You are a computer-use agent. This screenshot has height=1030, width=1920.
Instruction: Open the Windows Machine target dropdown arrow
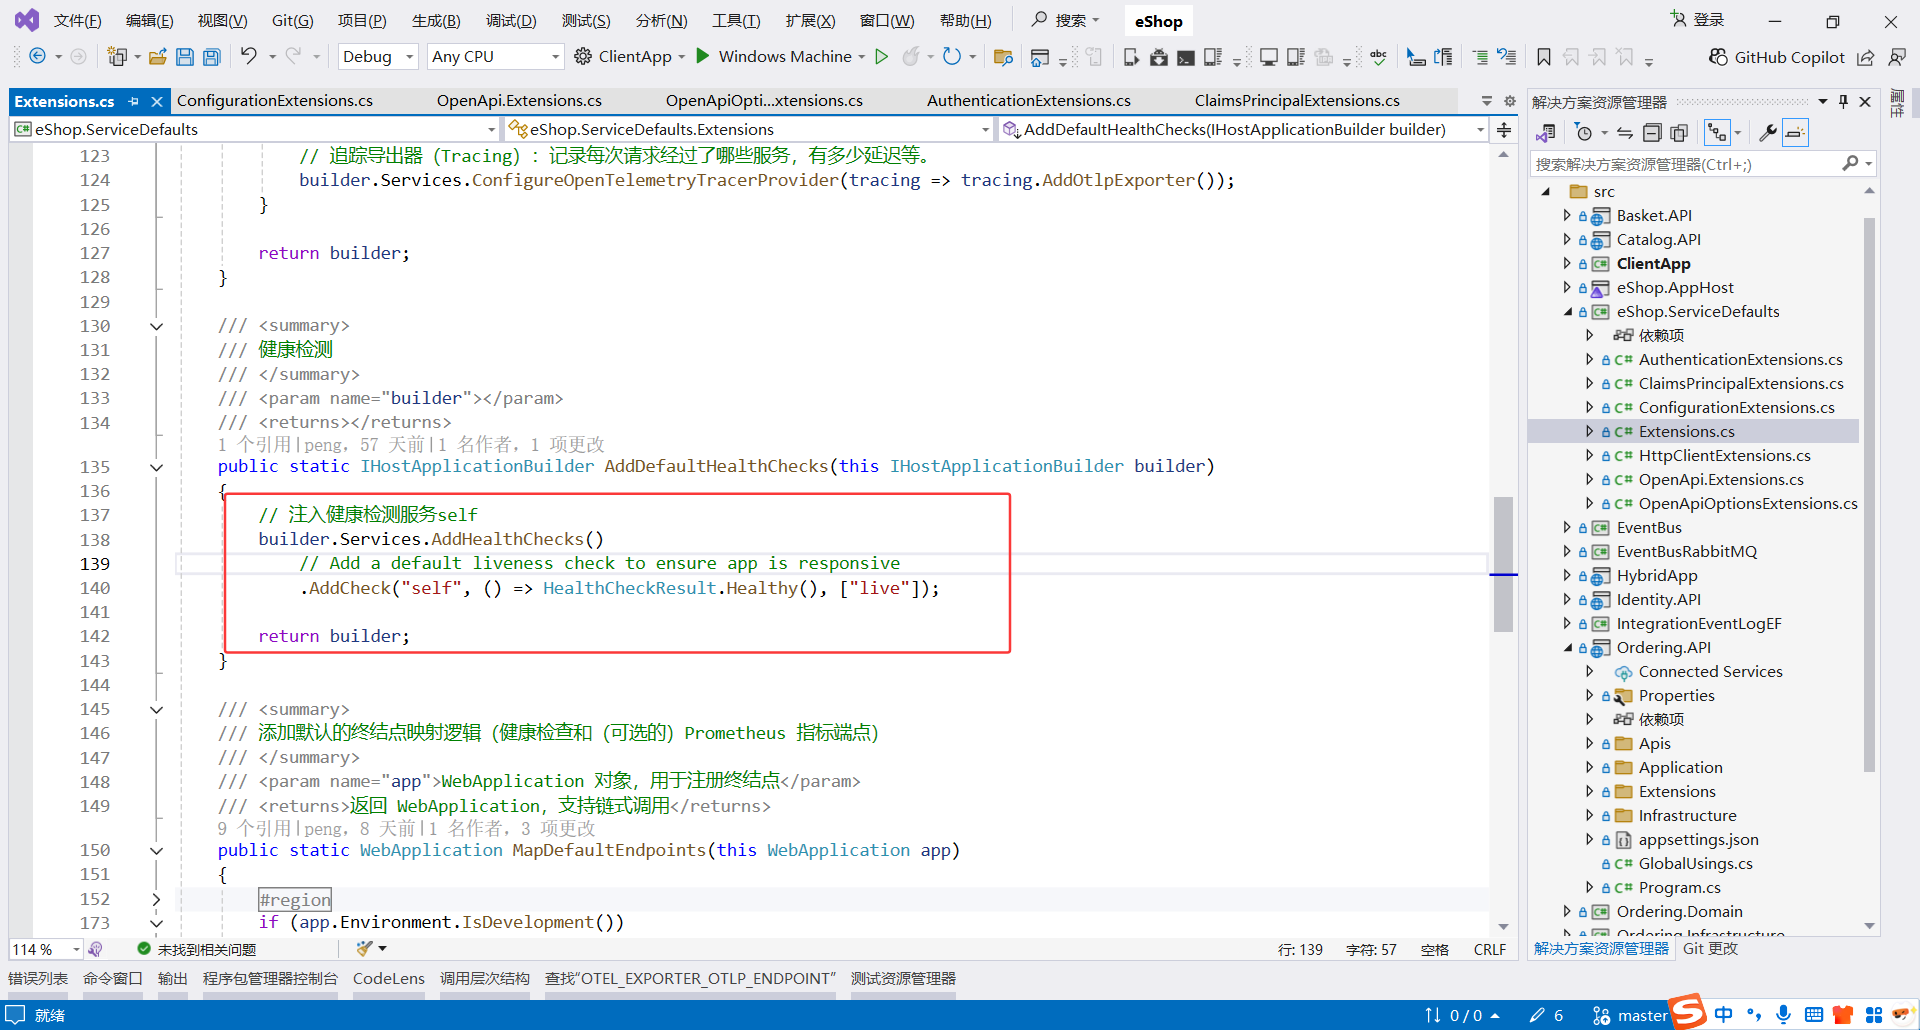(862, 57)
